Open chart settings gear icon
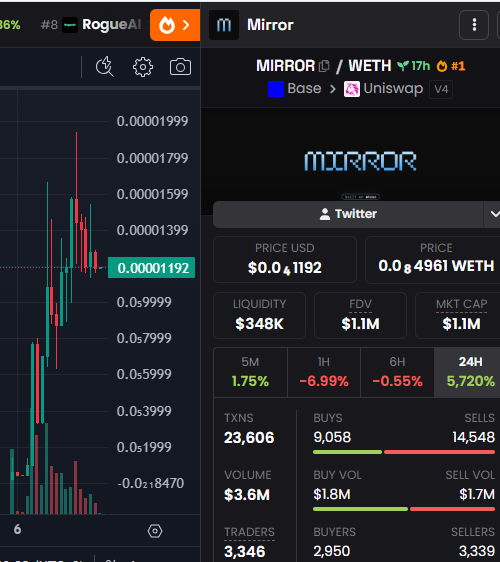This screenshot has height=562, width=500. click(143, 67)
